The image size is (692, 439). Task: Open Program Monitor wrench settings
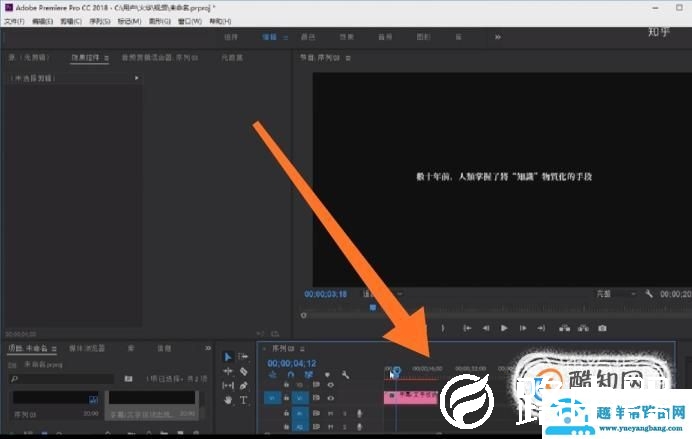click(649, 294)
